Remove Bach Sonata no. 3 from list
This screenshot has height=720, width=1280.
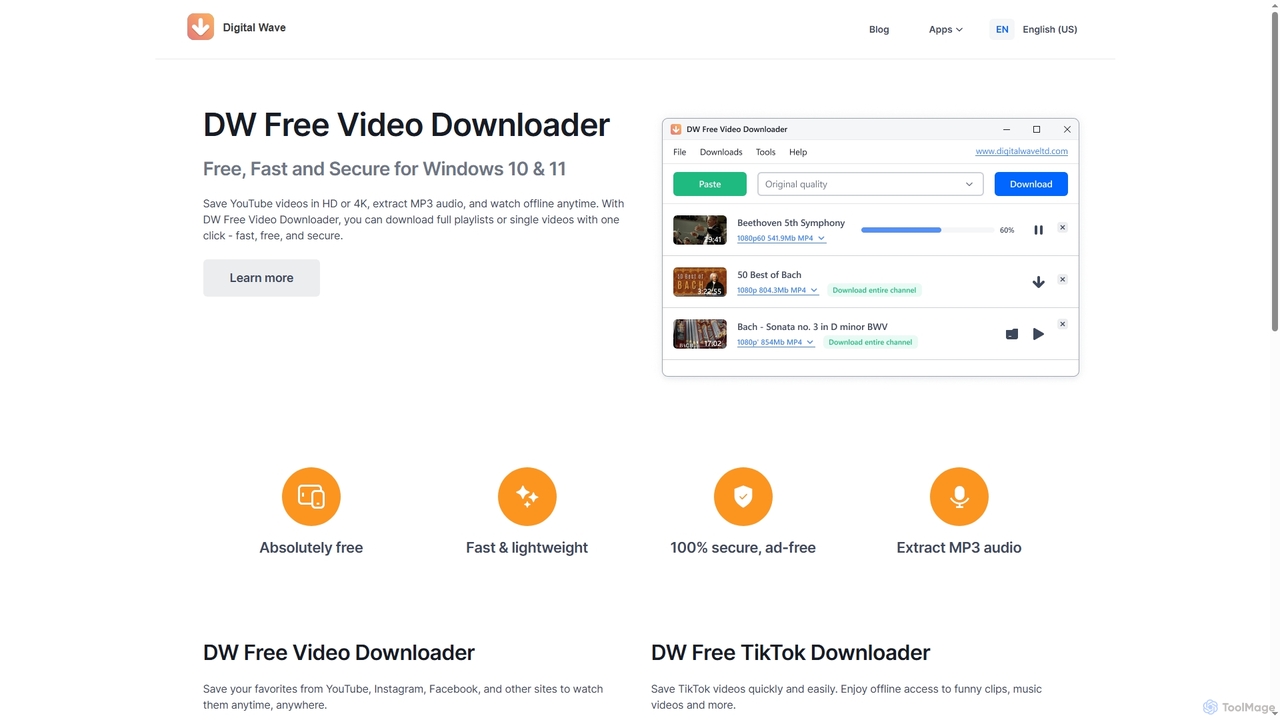click(x=1062, y=324)
